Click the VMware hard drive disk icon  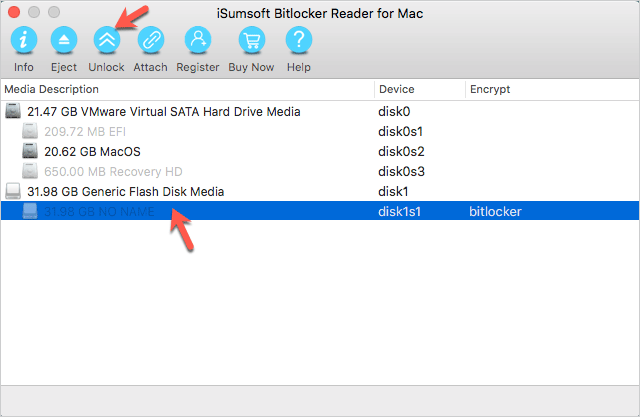(13, 112)
